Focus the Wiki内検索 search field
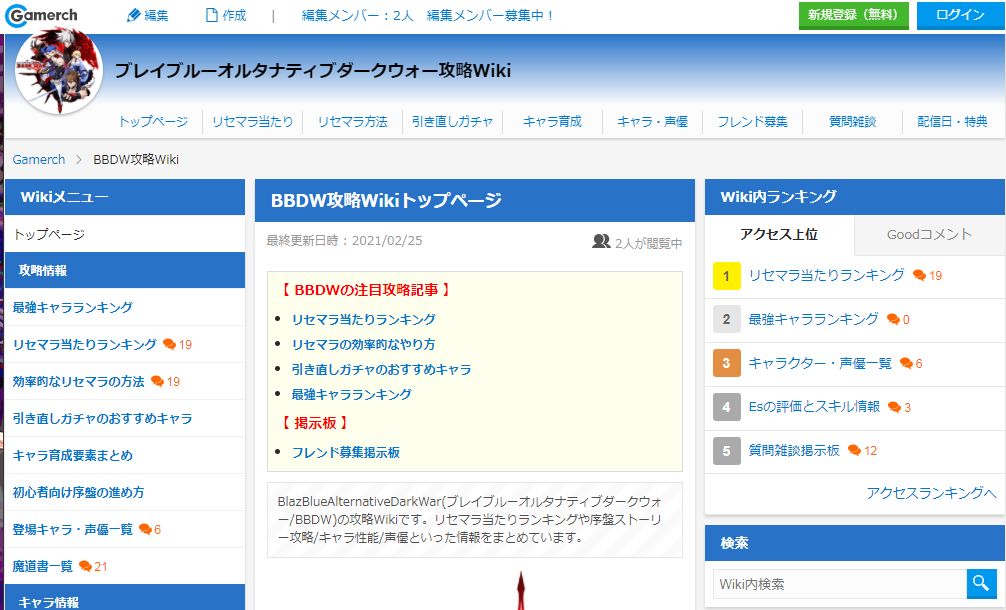The height and width of the screenshot is (610, 1006). click(840, 584)
